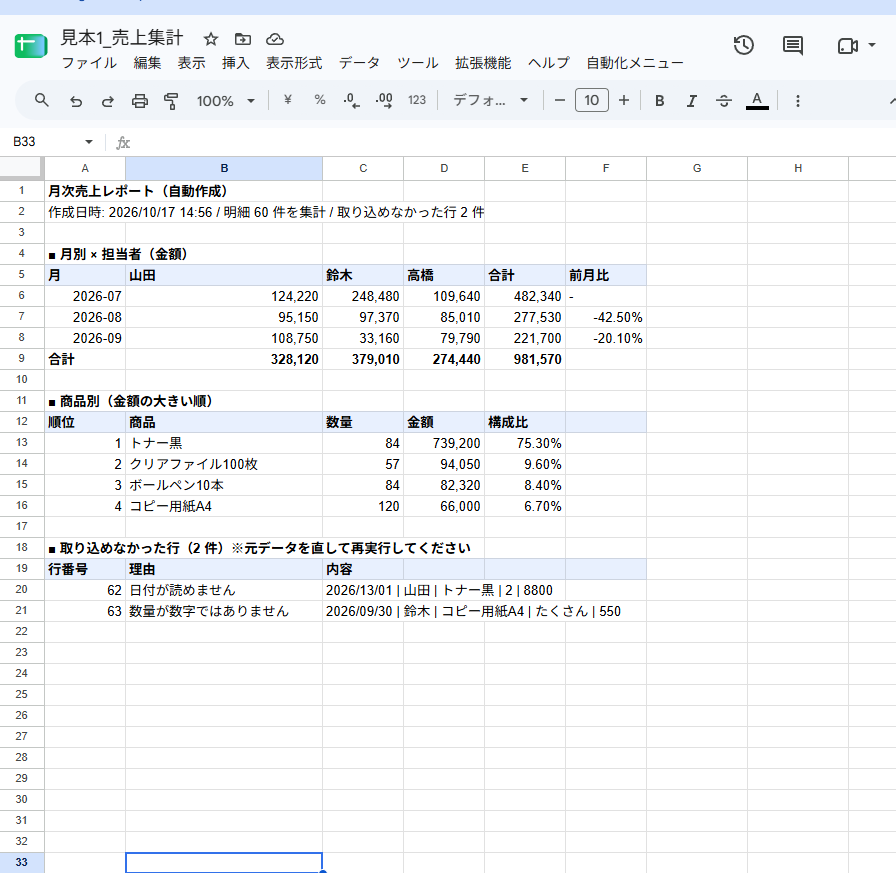This screenshot has width=896, height=873.
Task: Apply percent format
Action: (319, 101)
